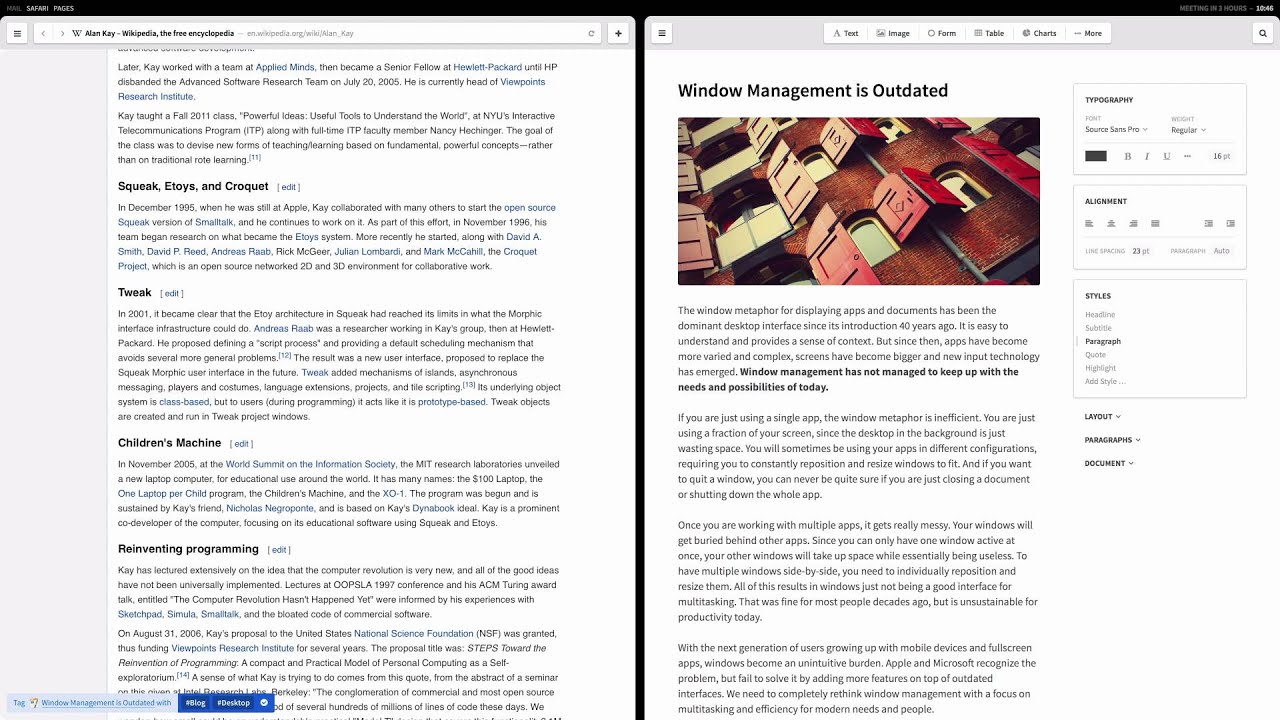
Task: Toggle italic formatting in Typography
Action: 1147,156
